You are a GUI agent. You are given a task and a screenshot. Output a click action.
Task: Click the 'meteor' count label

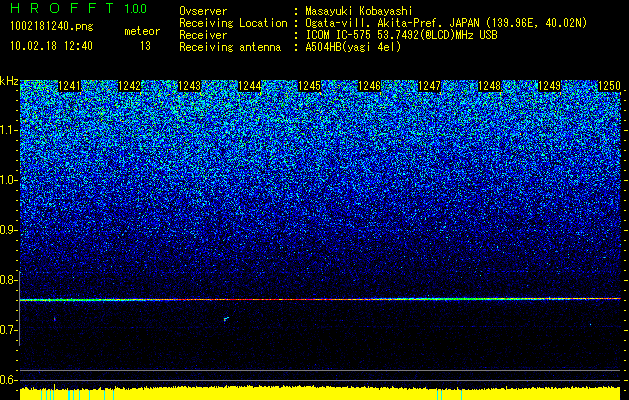coord(142,31)
